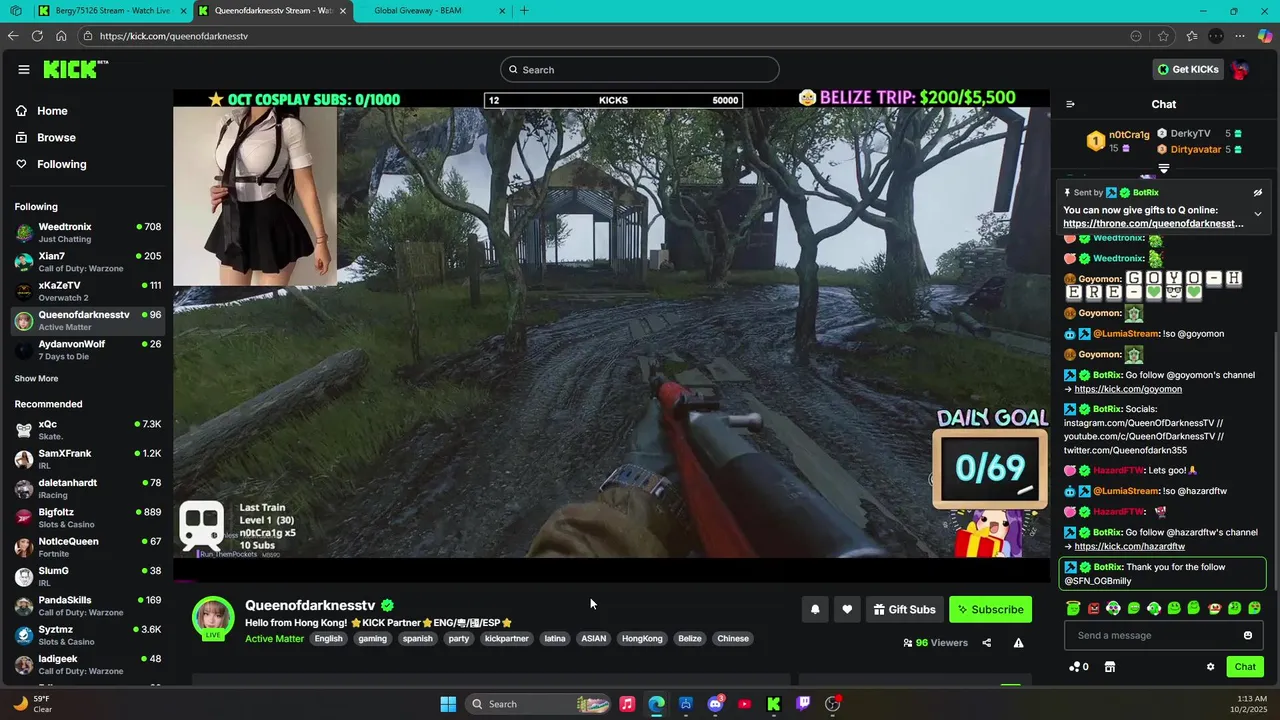Collapse the chat panel using header icon
The height and width of the screenshot is (720, 1280).
[1070, 104]
